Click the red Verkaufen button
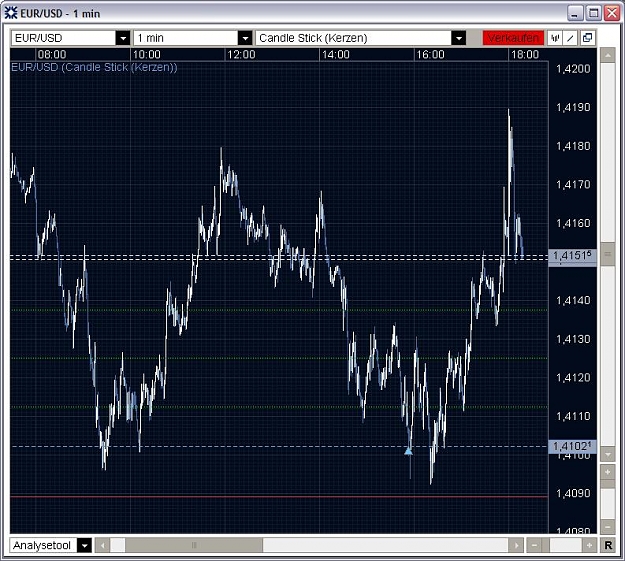 click(513, 38)
